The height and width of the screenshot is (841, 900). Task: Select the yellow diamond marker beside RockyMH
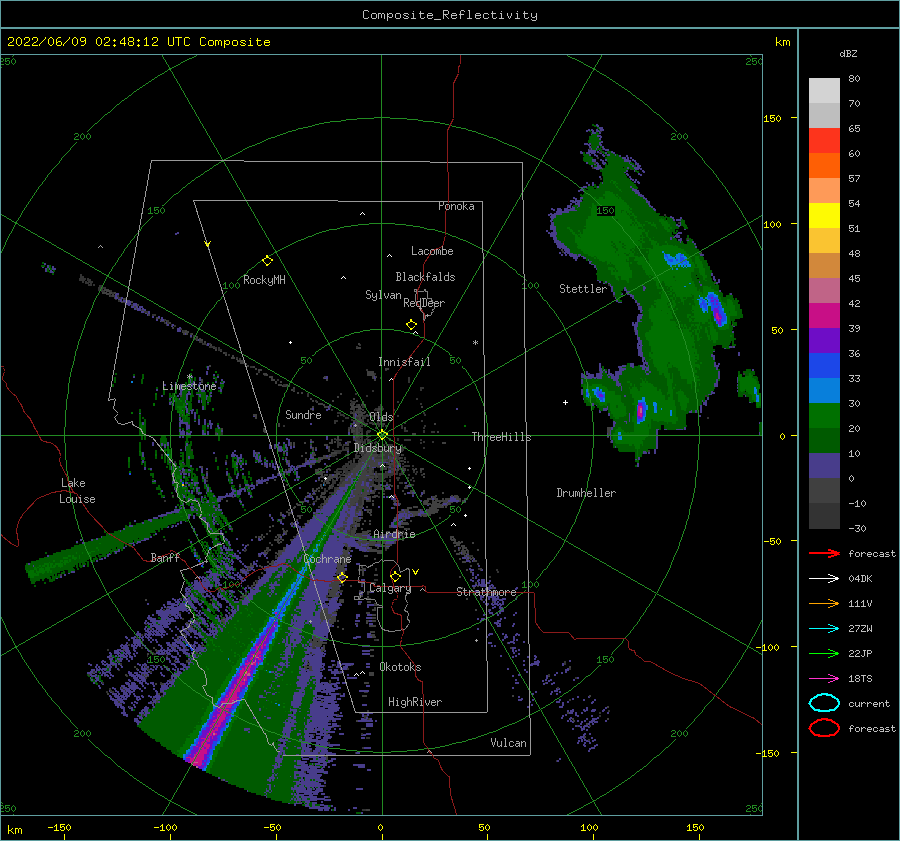pos(267,261)
